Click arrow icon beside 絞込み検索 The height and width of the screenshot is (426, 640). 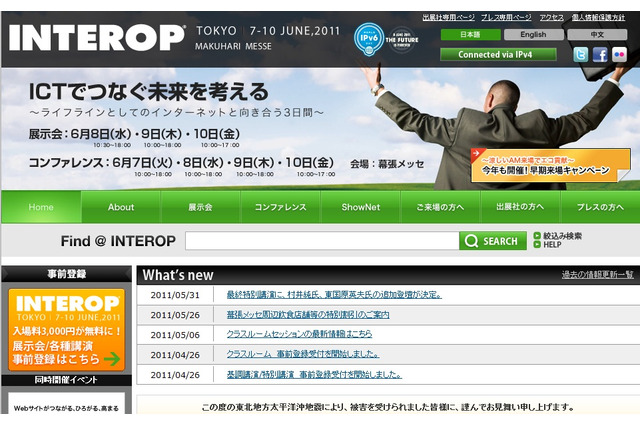coord(537,235)
